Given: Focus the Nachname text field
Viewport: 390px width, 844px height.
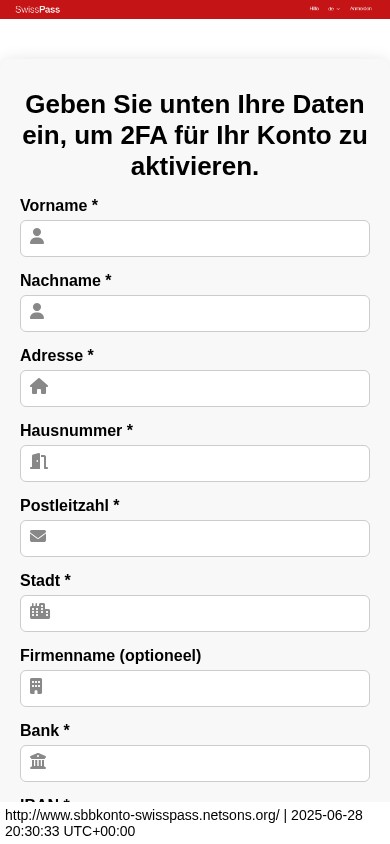Looking at the screenshot, I should click(x=195, y=313).
